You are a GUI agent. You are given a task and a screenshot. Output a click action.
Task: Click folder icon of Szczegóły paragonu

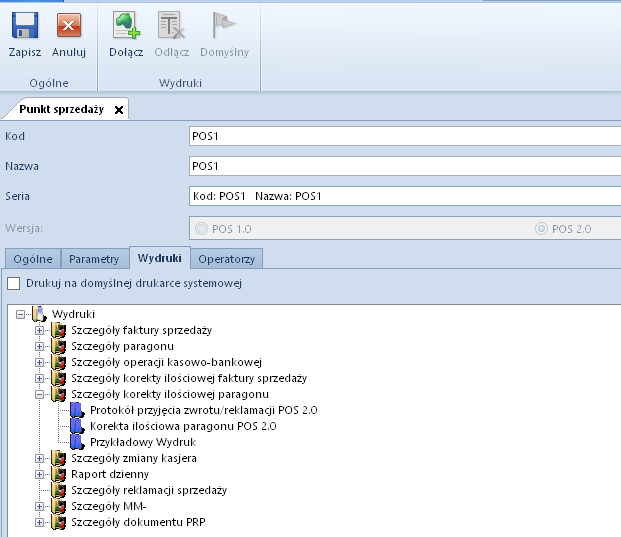tap(59, 346)
